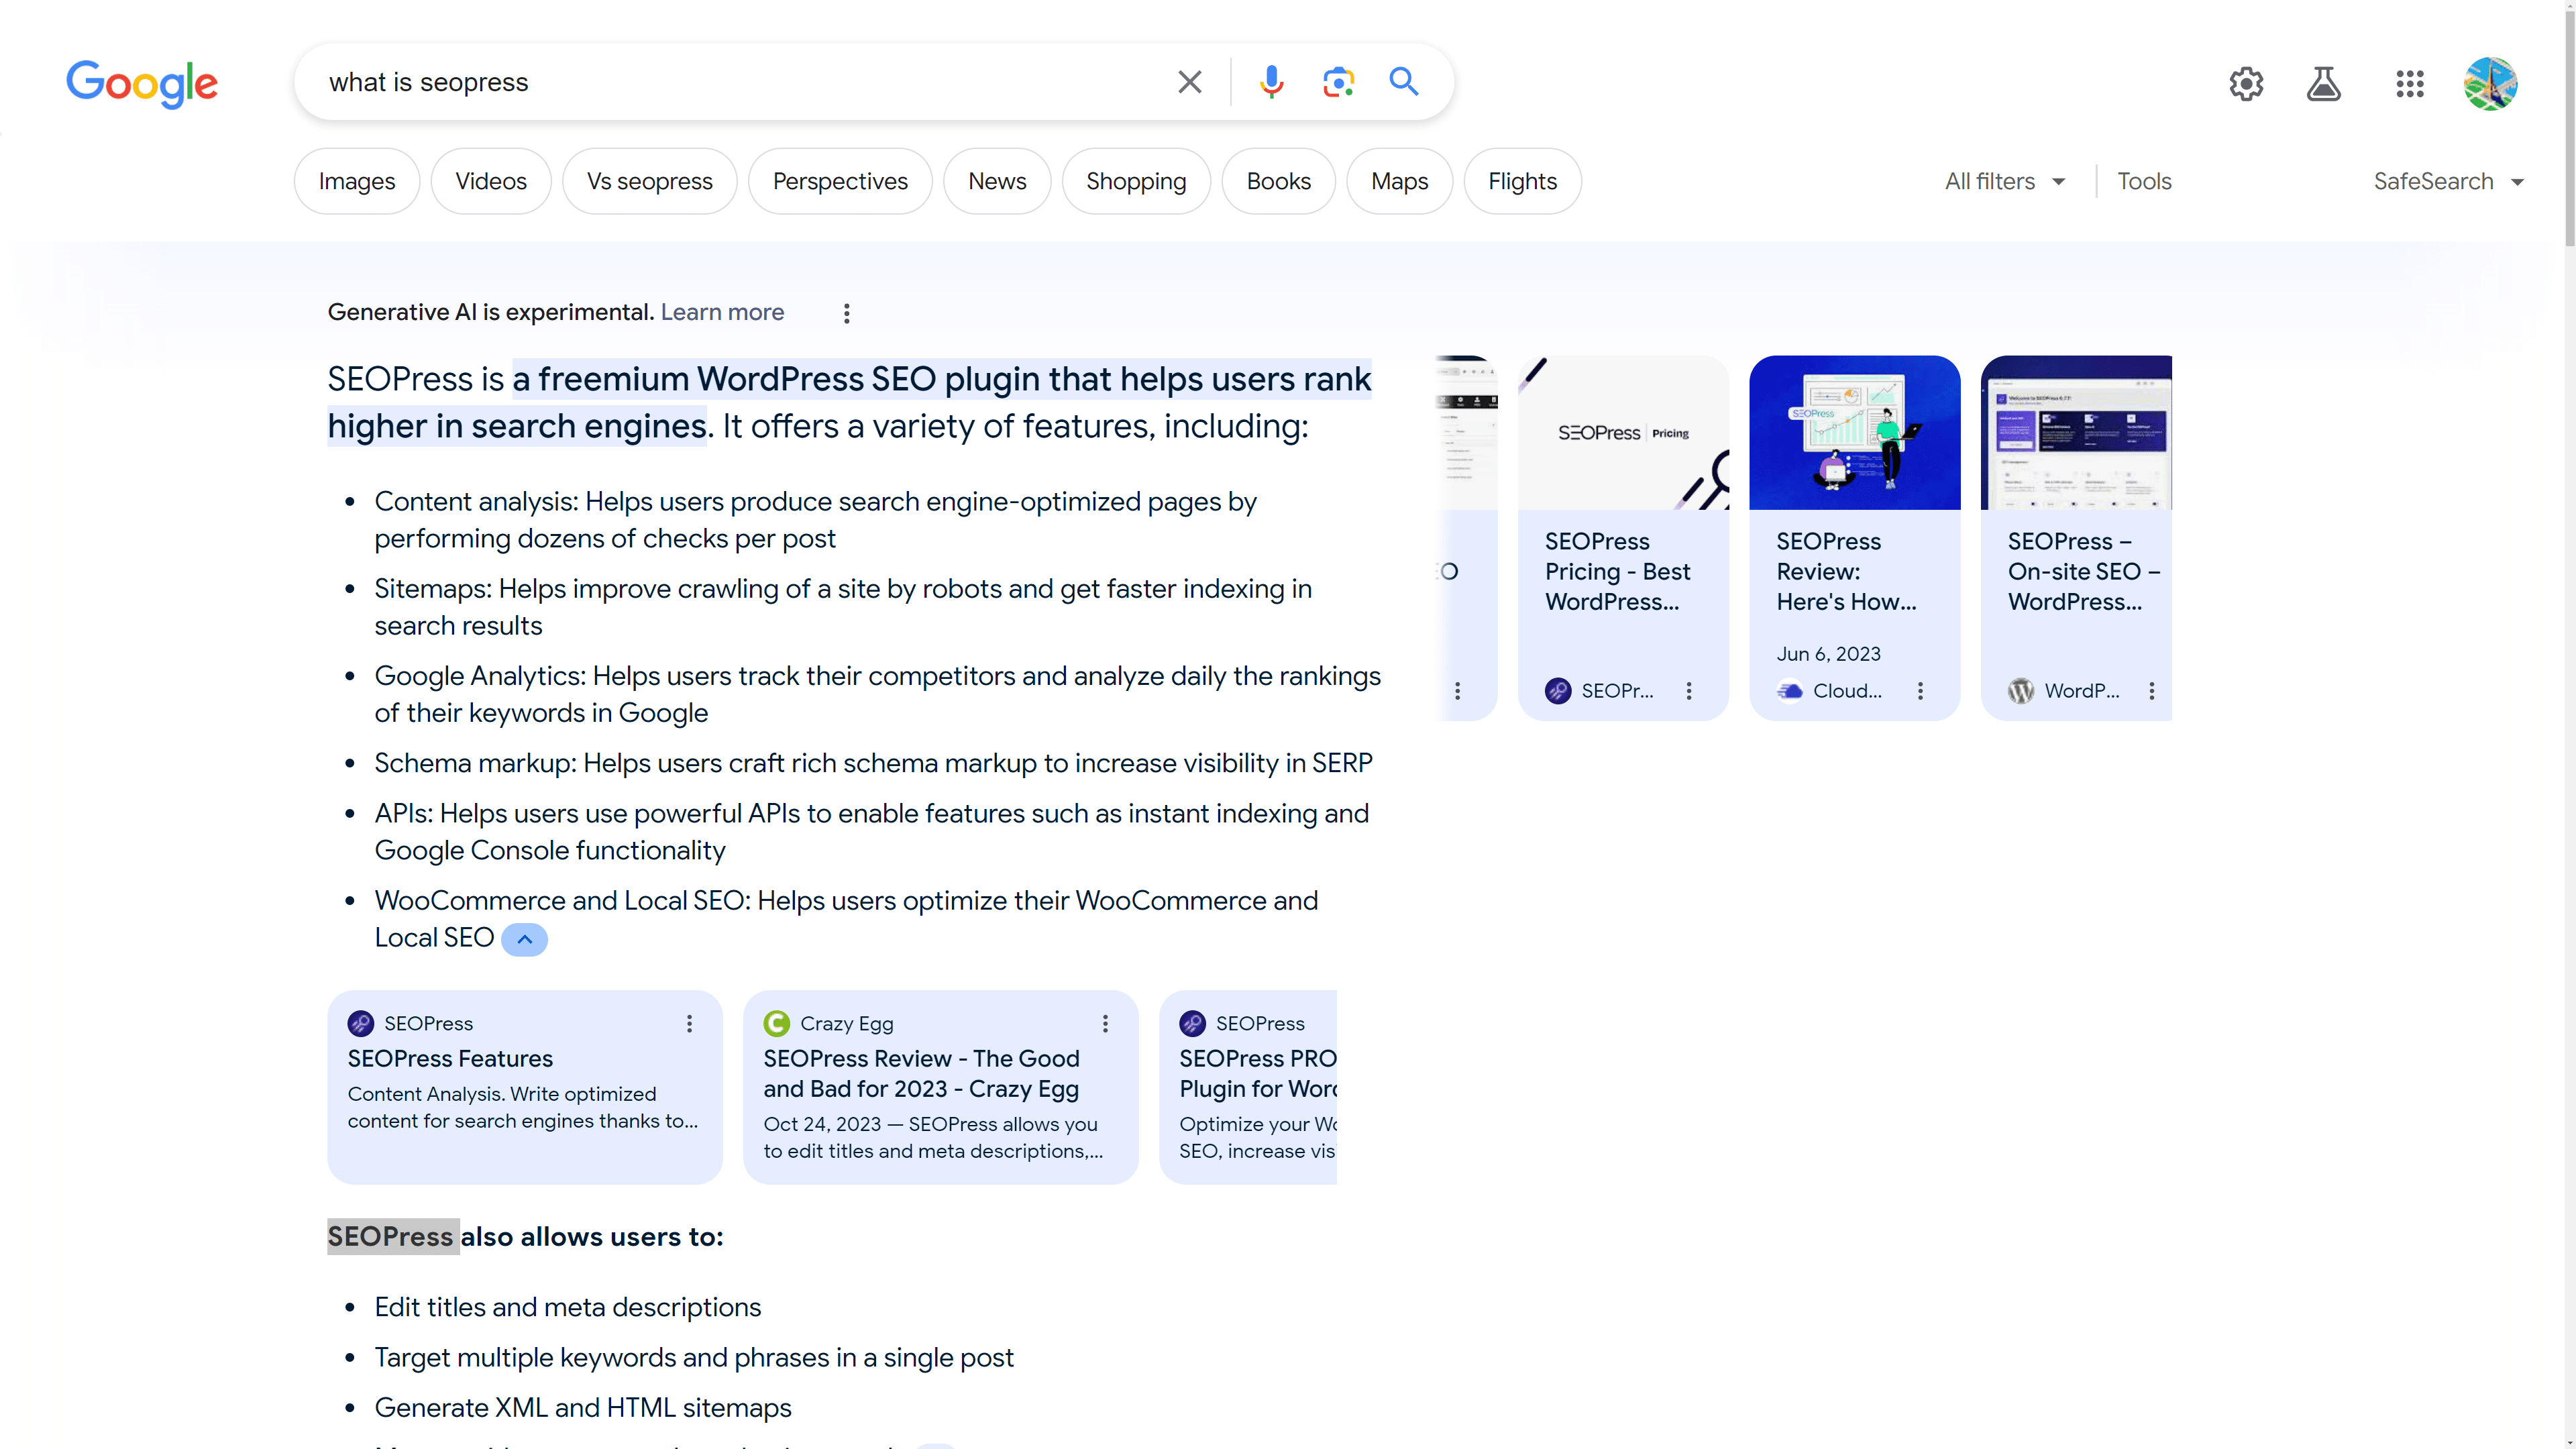2576x1449 pixels.
Task: Click 'Target multiple keywords and phrases' bullet
Action: [x=693, y=1357]
